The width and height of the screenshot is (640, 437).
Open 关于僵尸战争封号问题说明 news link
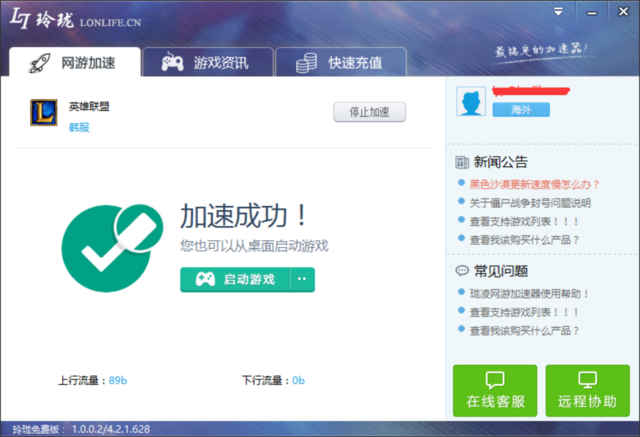coord(530,202)
